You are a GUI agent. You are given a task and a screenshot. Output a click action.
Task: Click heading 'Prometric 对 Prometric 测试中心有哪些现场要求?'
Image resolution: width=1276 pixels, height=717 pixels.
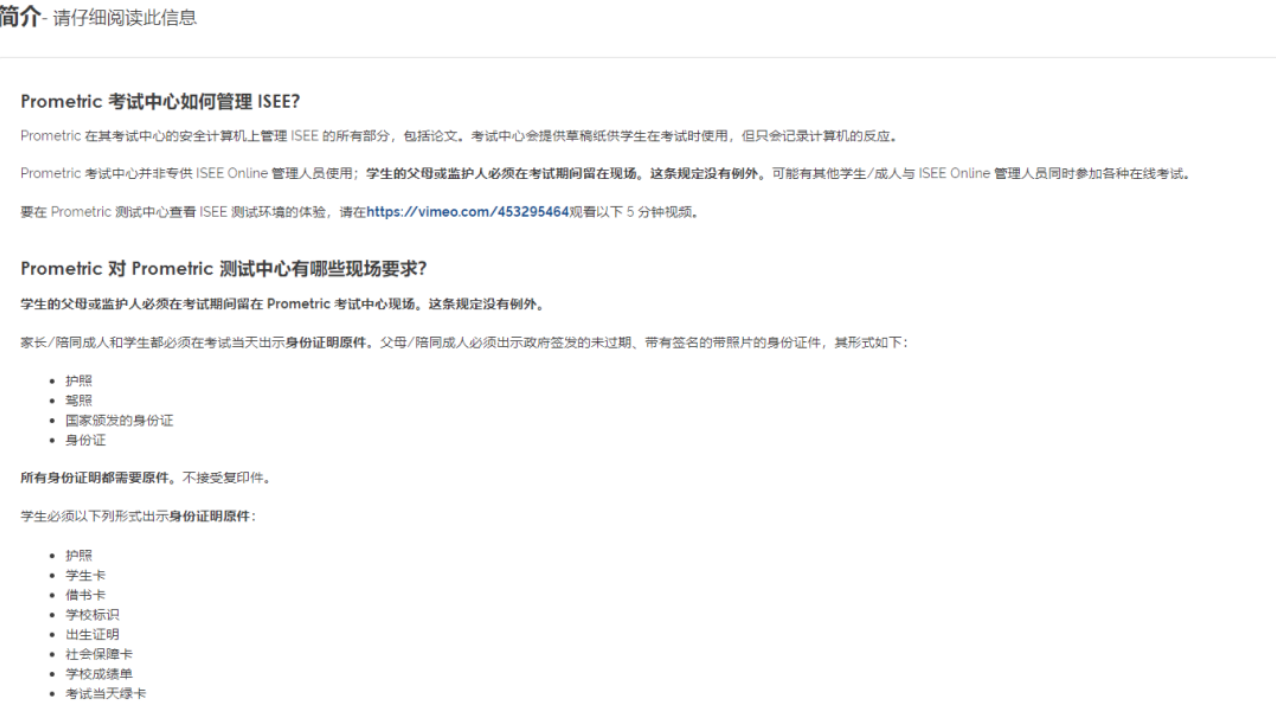pyautogui.click(x=224, y=269)
